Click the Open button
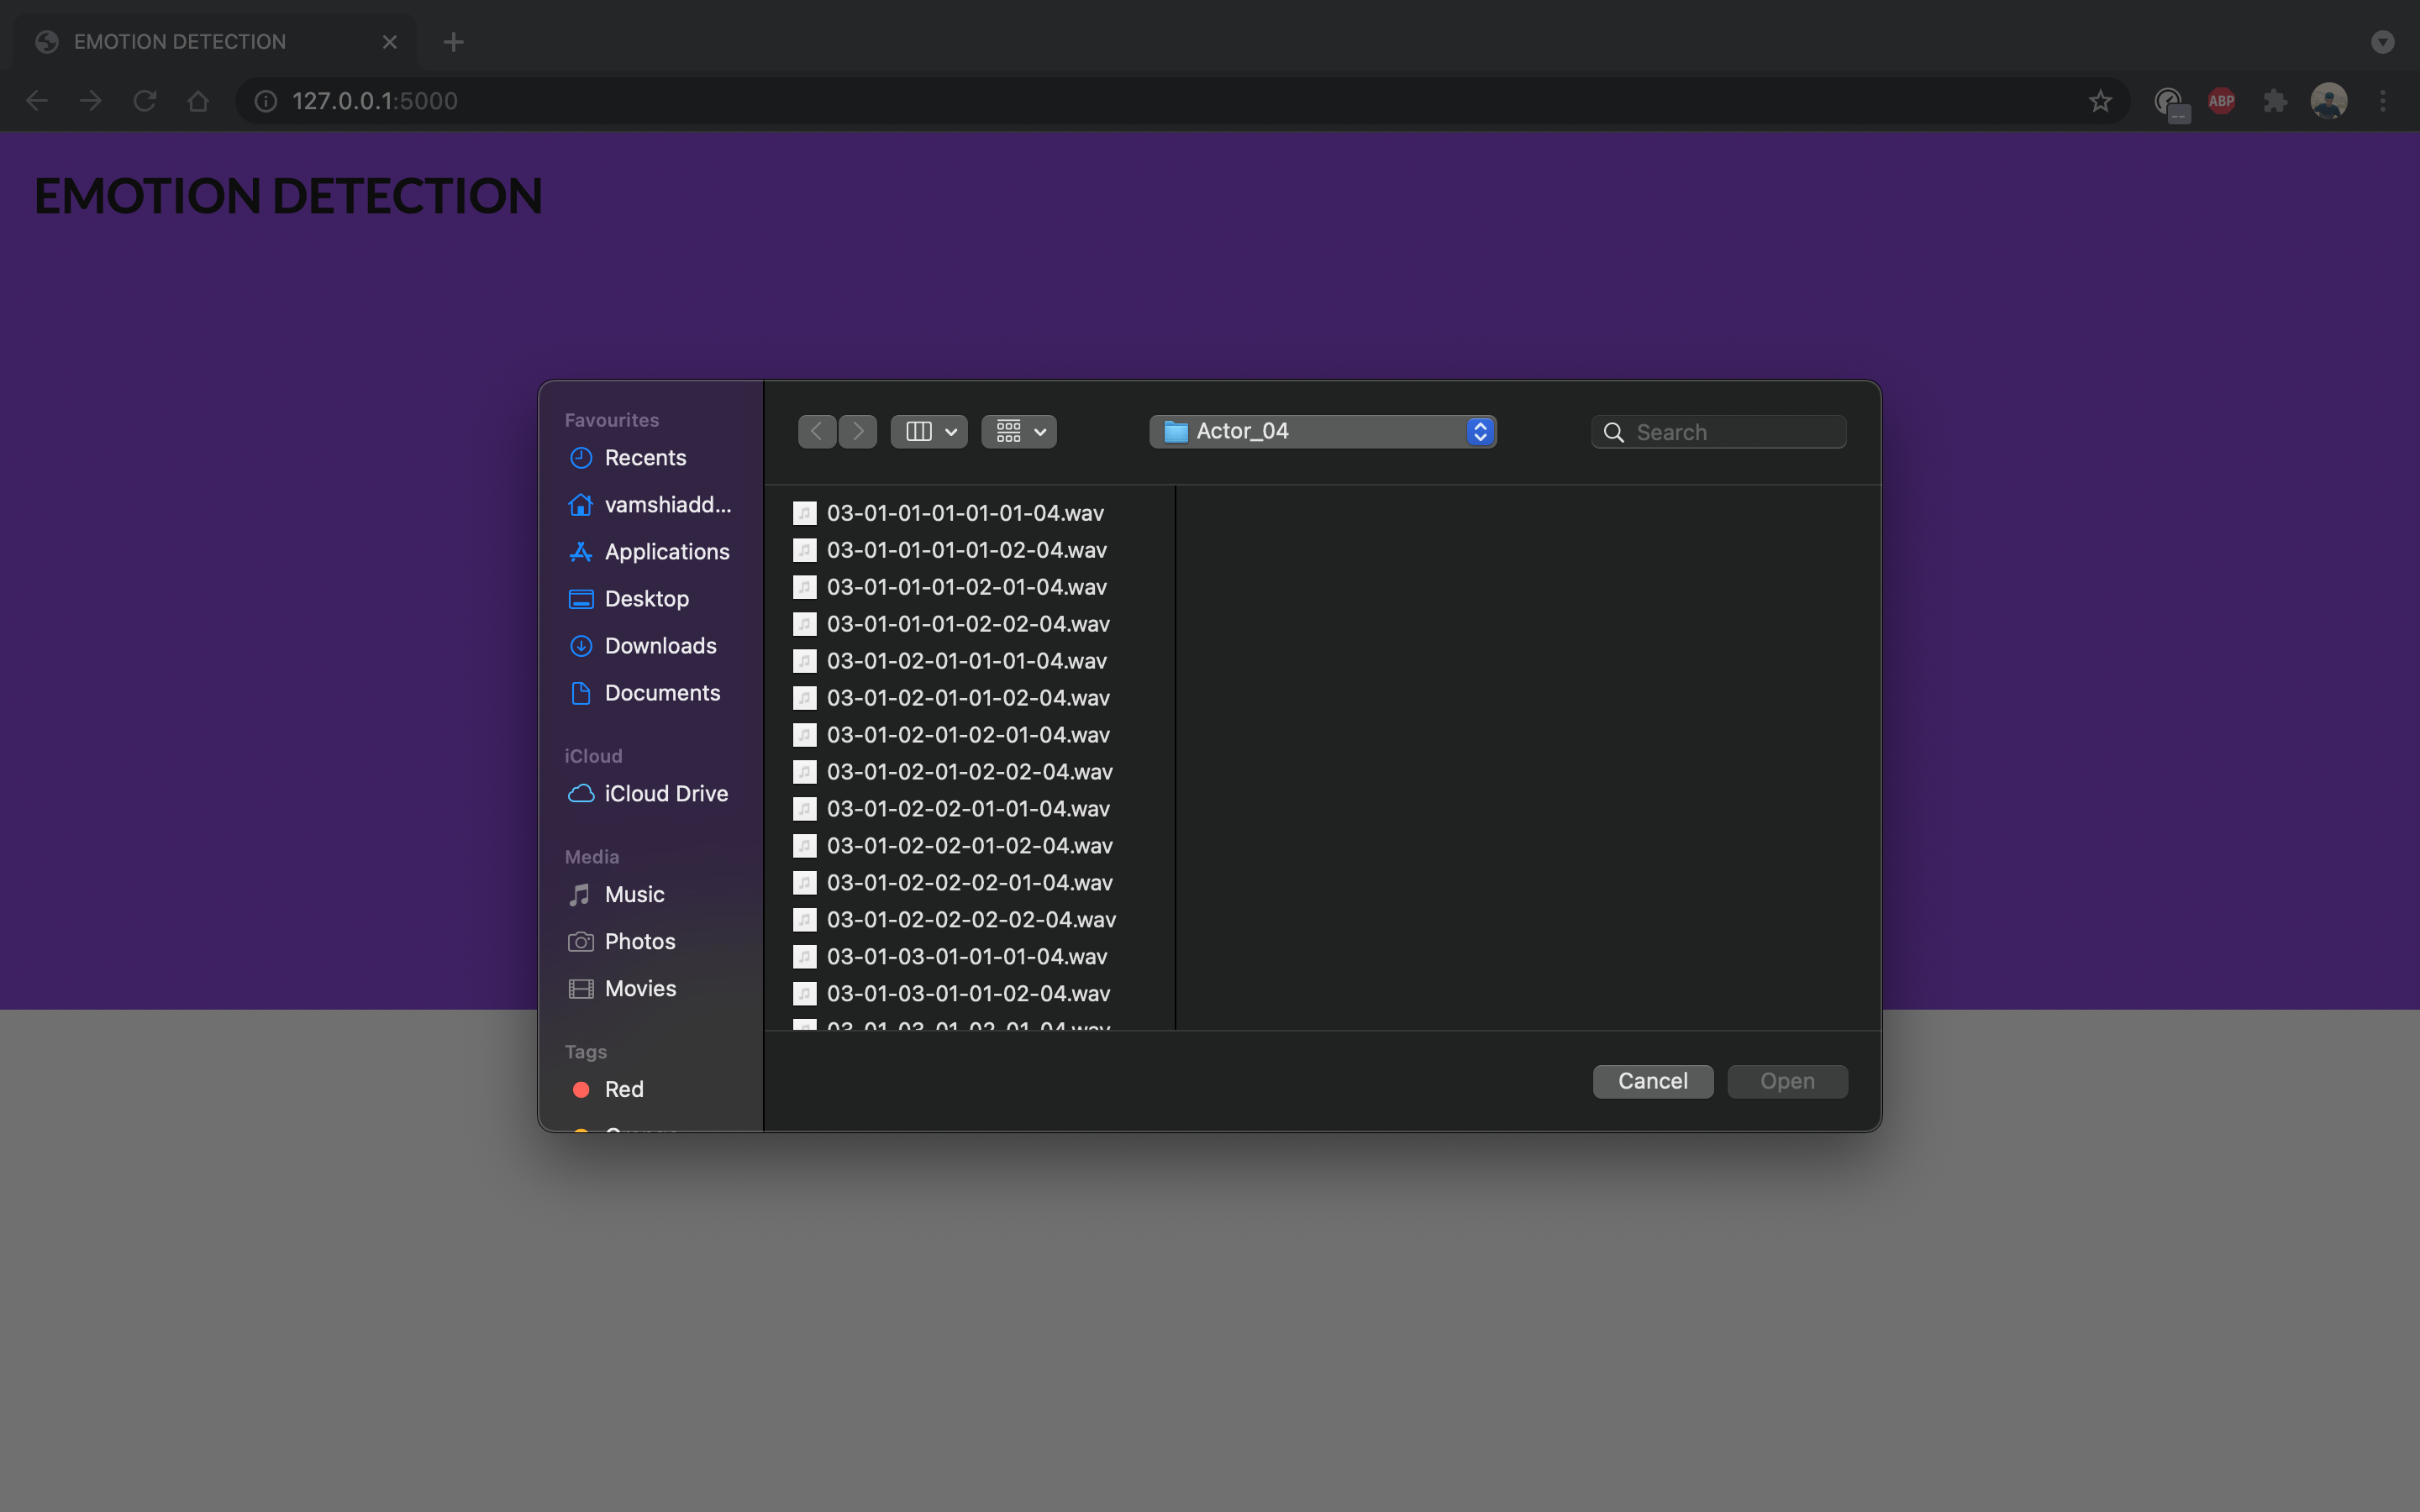2420x1512 pixels. 1786,1081
